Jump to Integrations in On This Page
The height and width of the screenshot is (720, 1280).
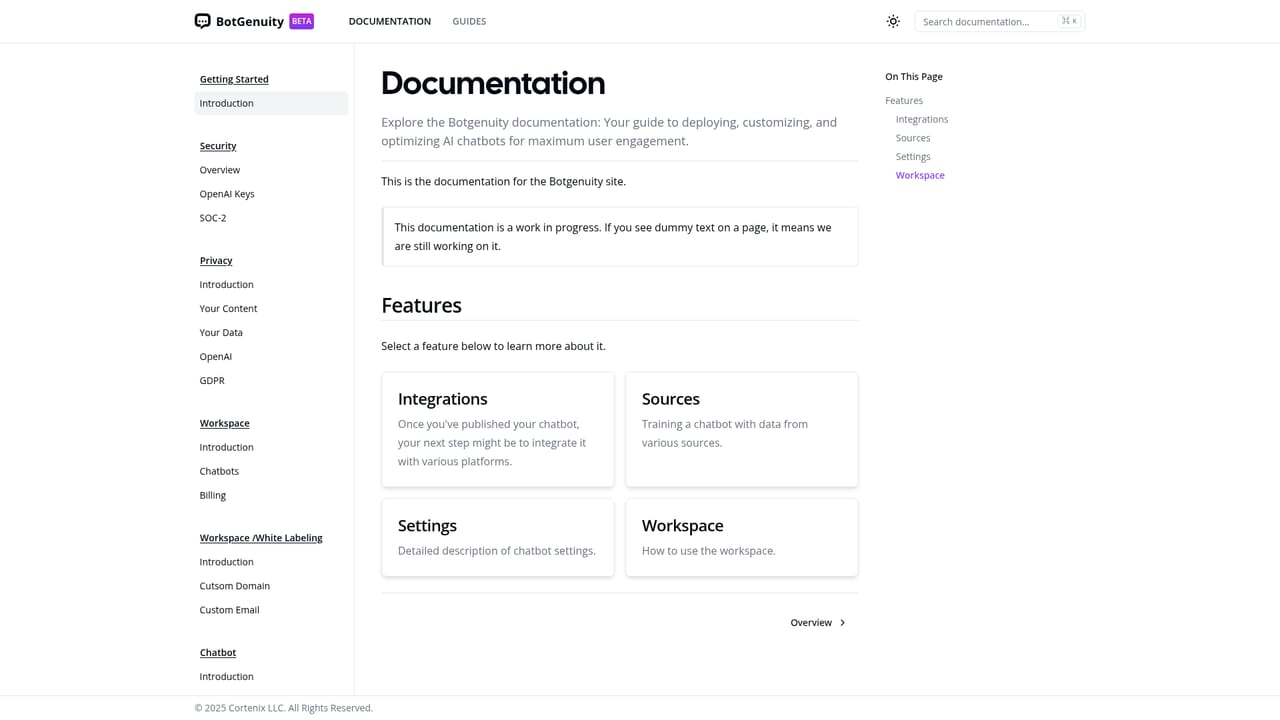922,120
